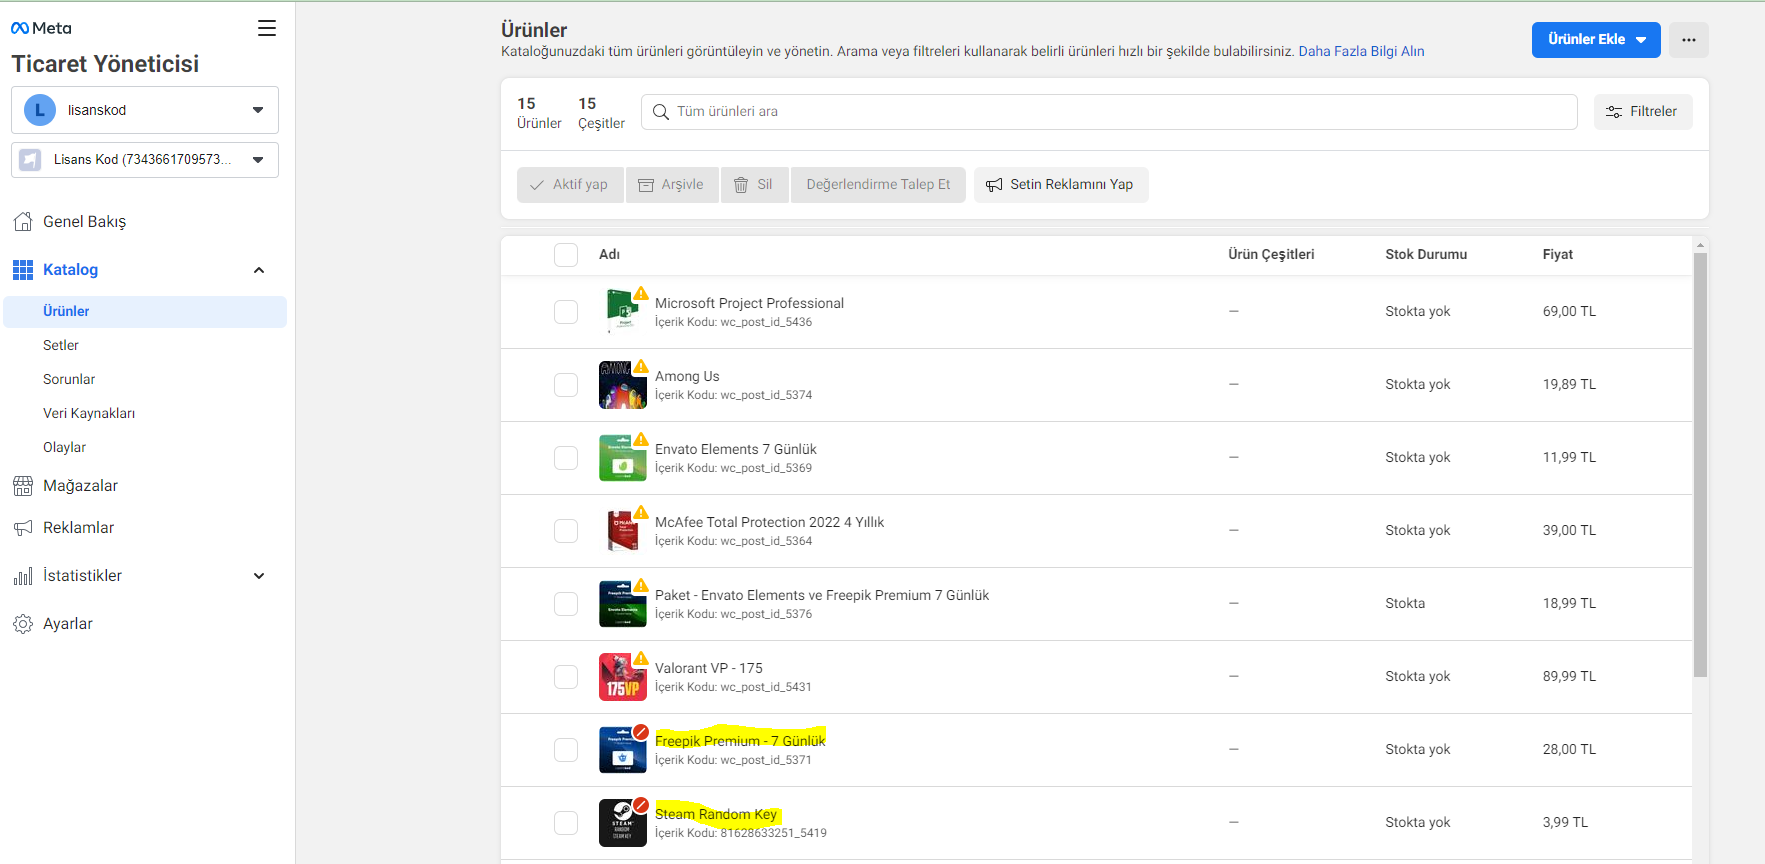1765x864 pixels.
Task: Select the Steam Random Key checkbox
Action: coord(566,823)
